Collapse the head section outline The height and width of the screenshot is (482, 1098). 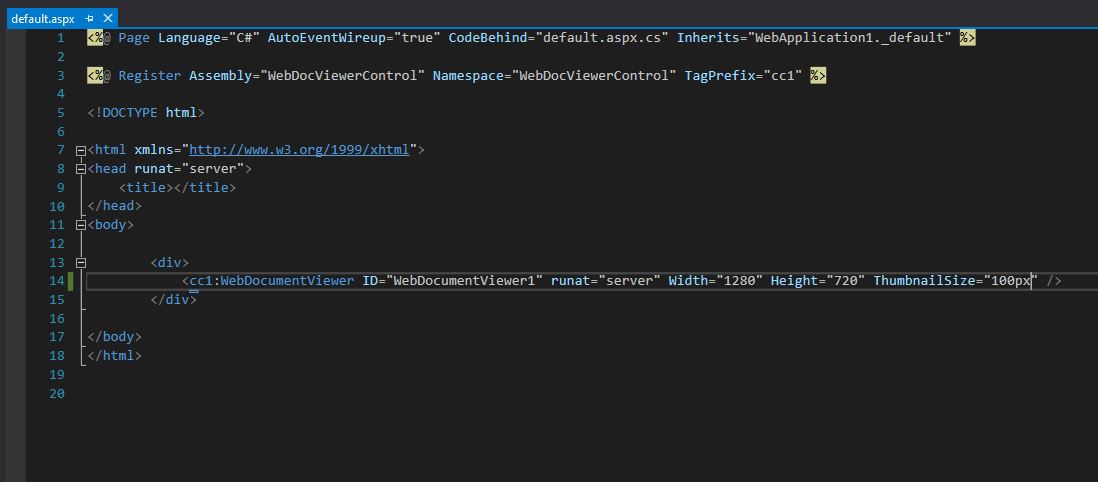click(81, 169)
